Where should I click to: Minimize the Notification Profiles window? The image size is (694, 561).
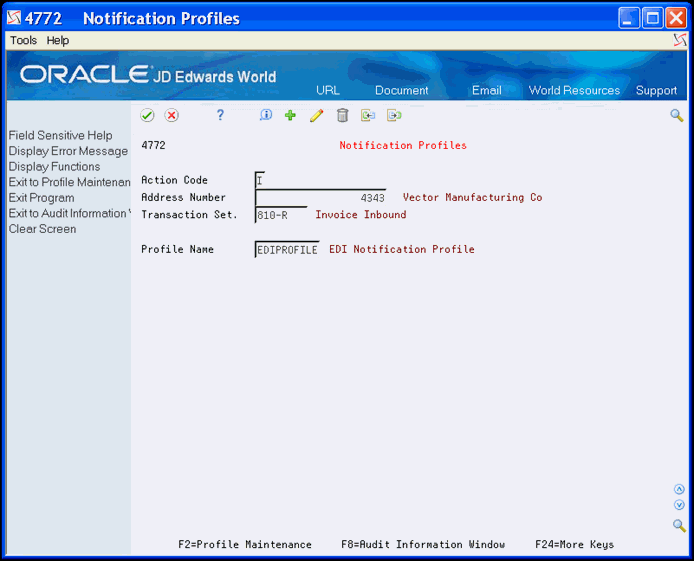(628, 18)
